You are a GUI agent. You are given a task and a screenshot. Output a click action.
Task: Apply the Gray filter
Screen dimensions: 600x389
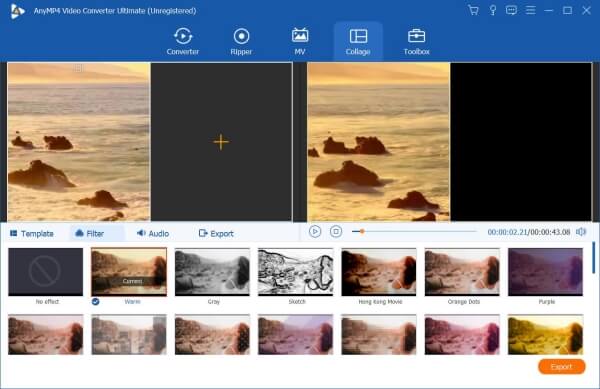[x=212, y=272]
